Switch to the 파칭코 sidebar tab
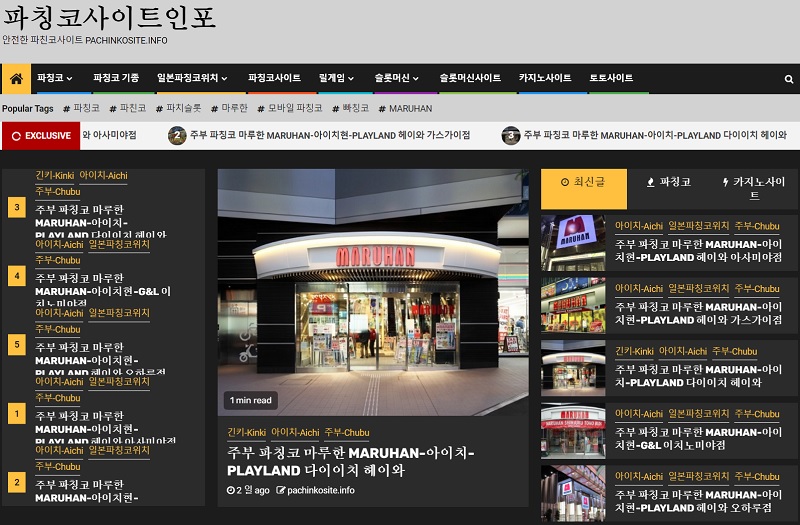Image resolution: width=800 pixels, height=525 pixels. 669,182
